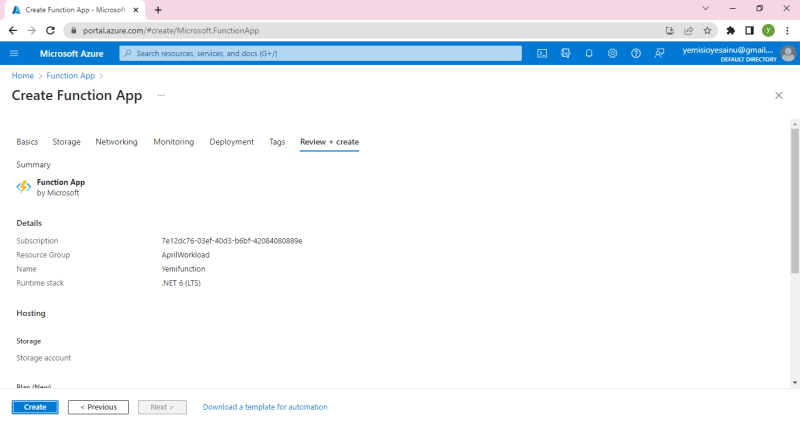The width and height of the screenshot is (800, 426).
Task: Close the Create Function App blade
Action: pyautogui.click(x=779, y=95)
